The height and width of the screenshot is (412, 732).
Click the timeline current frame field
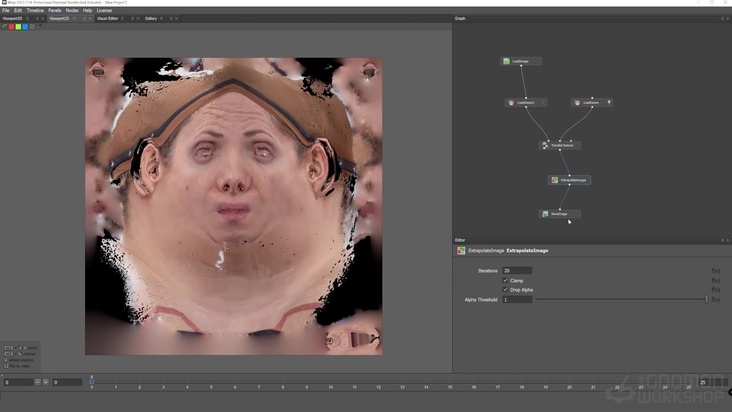[67, 382]
